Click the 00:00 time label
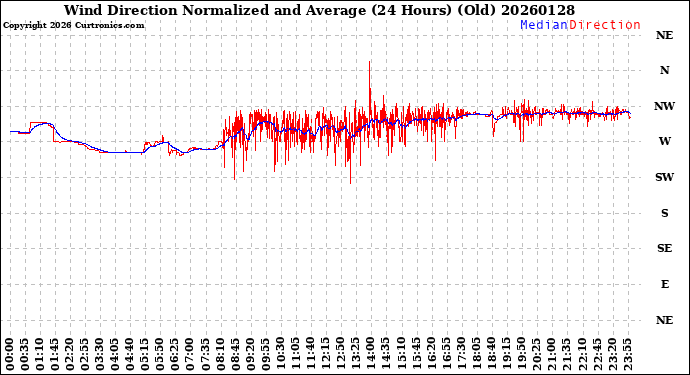The height and width of the screenshot is (375, 690). point(10,354)
